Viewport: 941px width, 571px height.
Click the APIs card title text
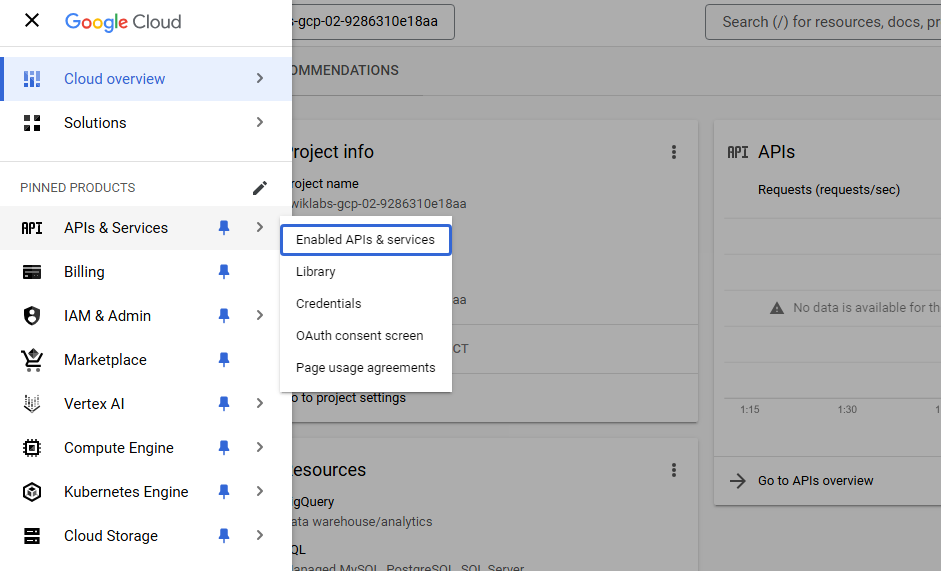(776, 152)
